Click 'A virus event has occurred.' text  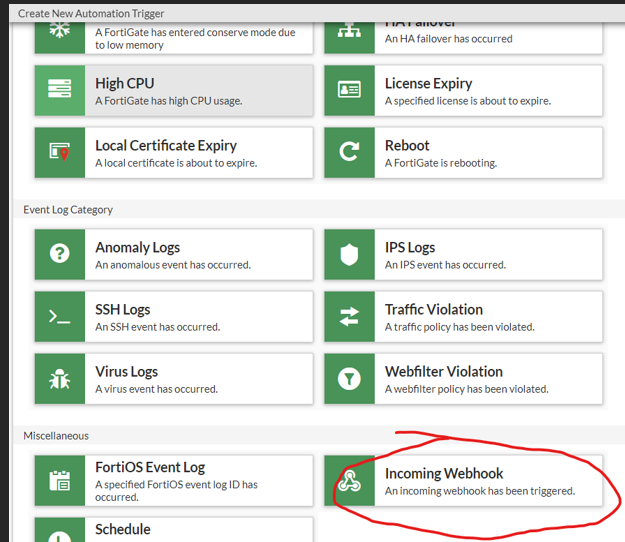tap(156, 389)
